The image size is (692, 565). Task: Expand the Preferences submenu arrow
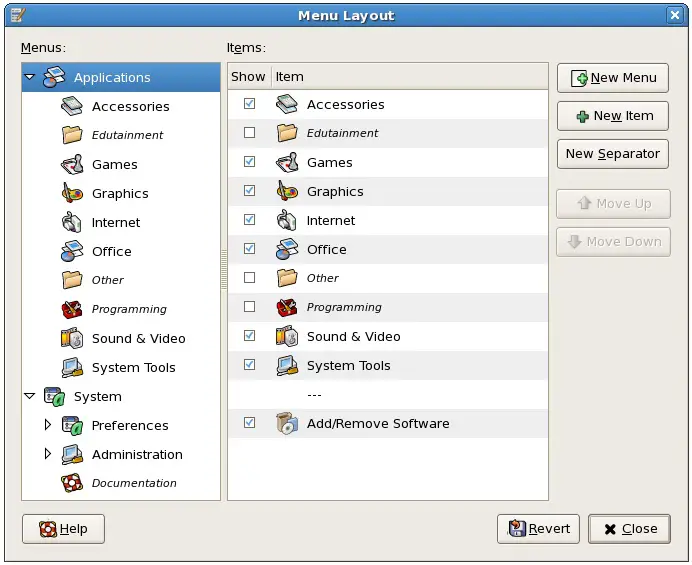pyautogui.click(x=47, y=425)
